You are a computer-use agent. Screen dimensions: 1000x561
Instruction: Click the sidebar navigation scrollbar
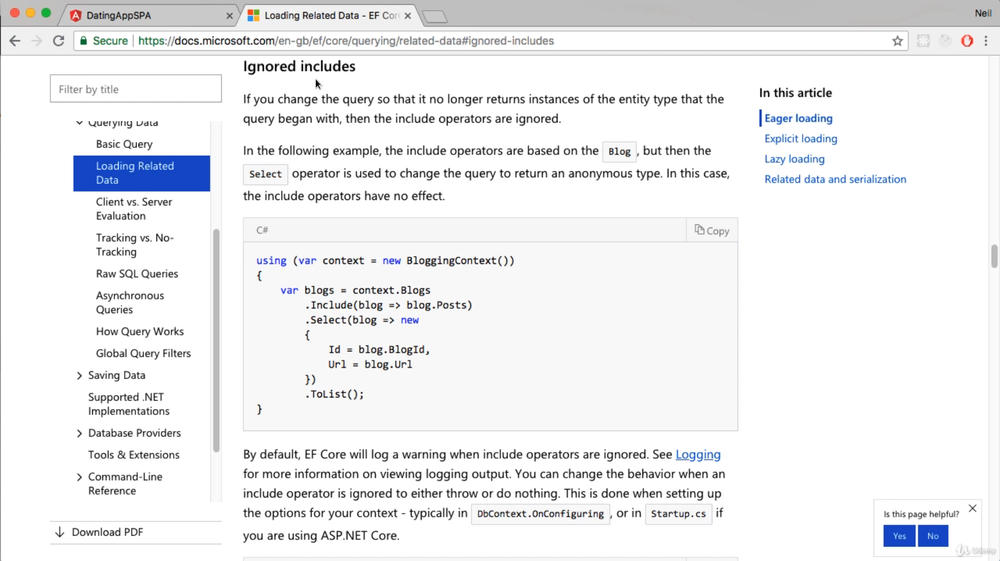(216, 340)
